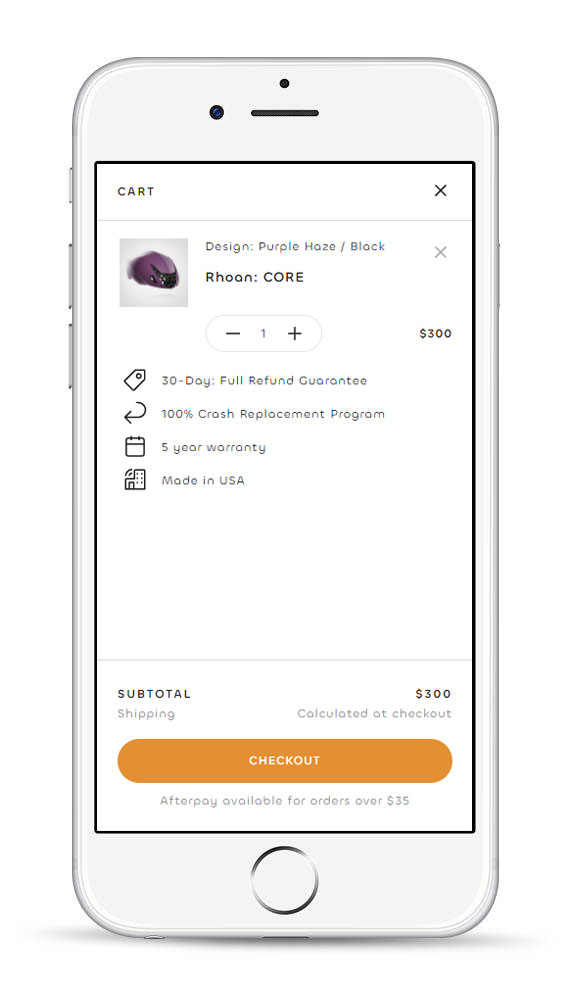Select the 30-Day Full Refund Guarantee text
564x1000 pixels.
coord(264,381)
